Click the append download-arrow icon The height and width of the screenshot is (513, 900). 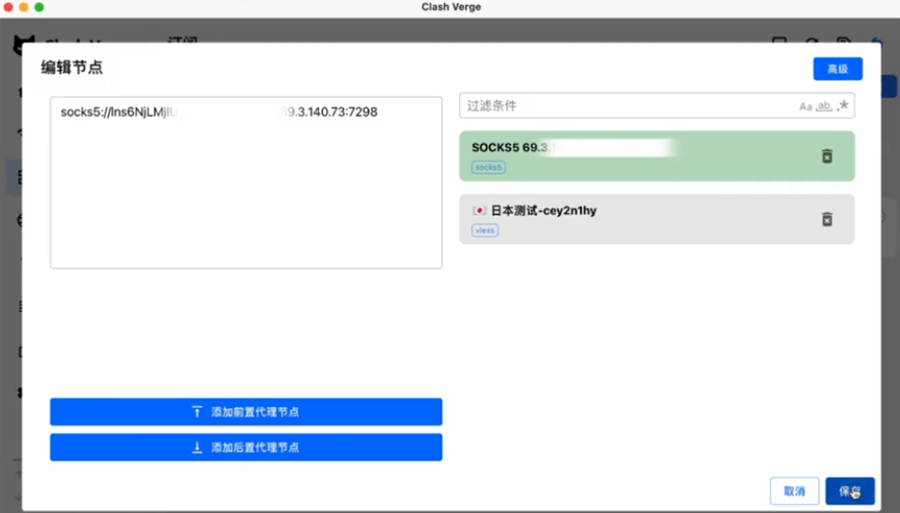pos(197,447)
